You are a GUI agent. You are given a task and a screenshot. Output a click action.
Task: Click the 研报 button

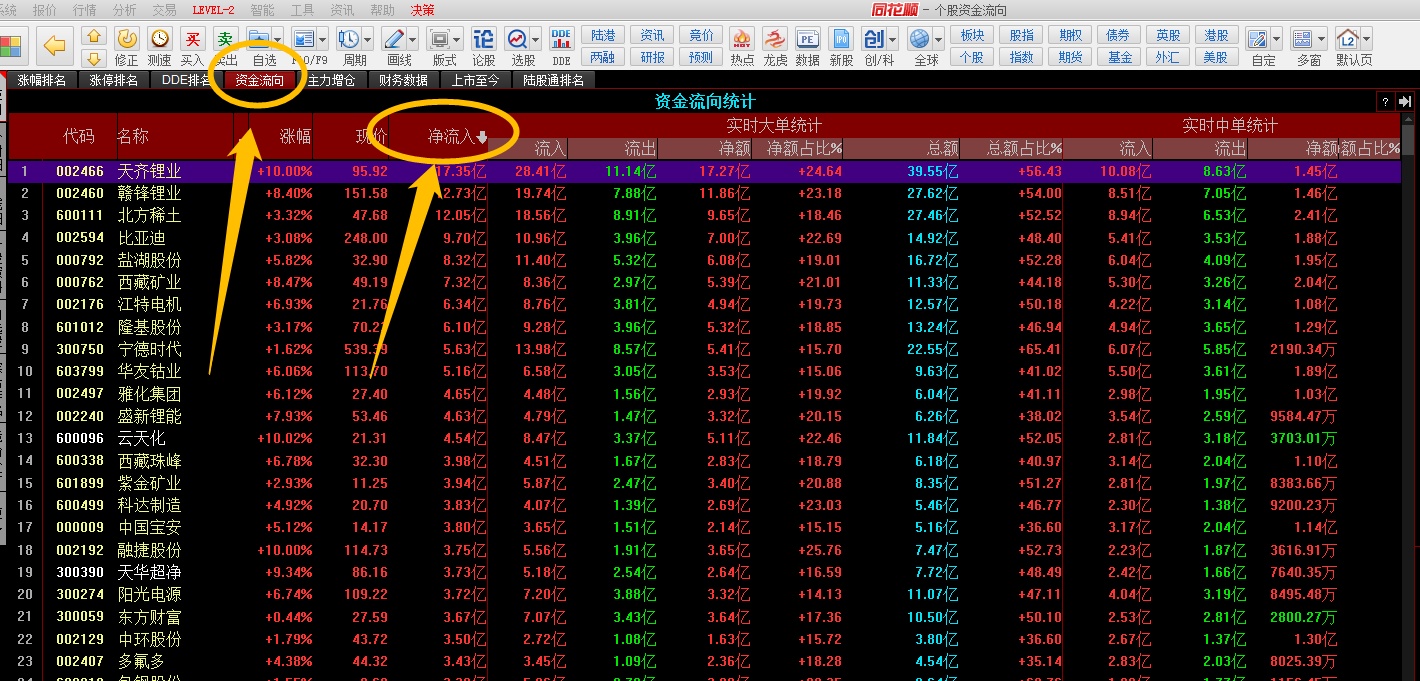(652, 57)
